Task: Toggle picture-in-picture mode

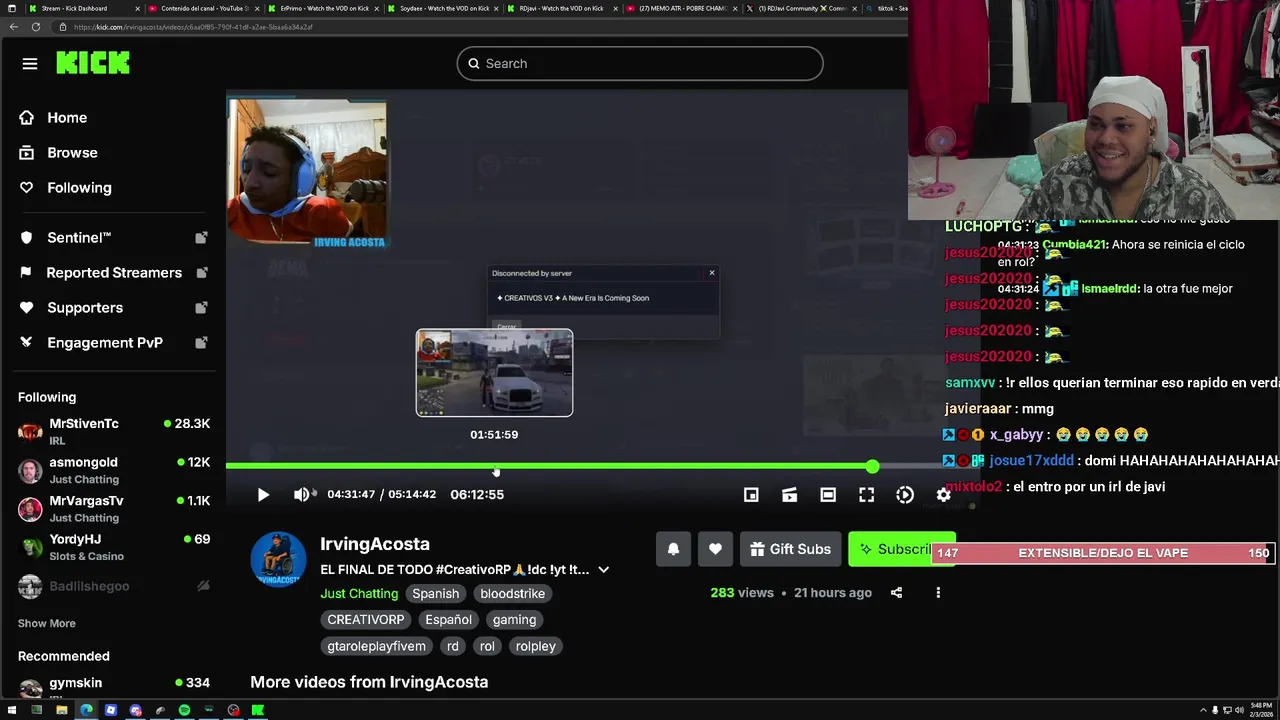Action: pos(751,494)
